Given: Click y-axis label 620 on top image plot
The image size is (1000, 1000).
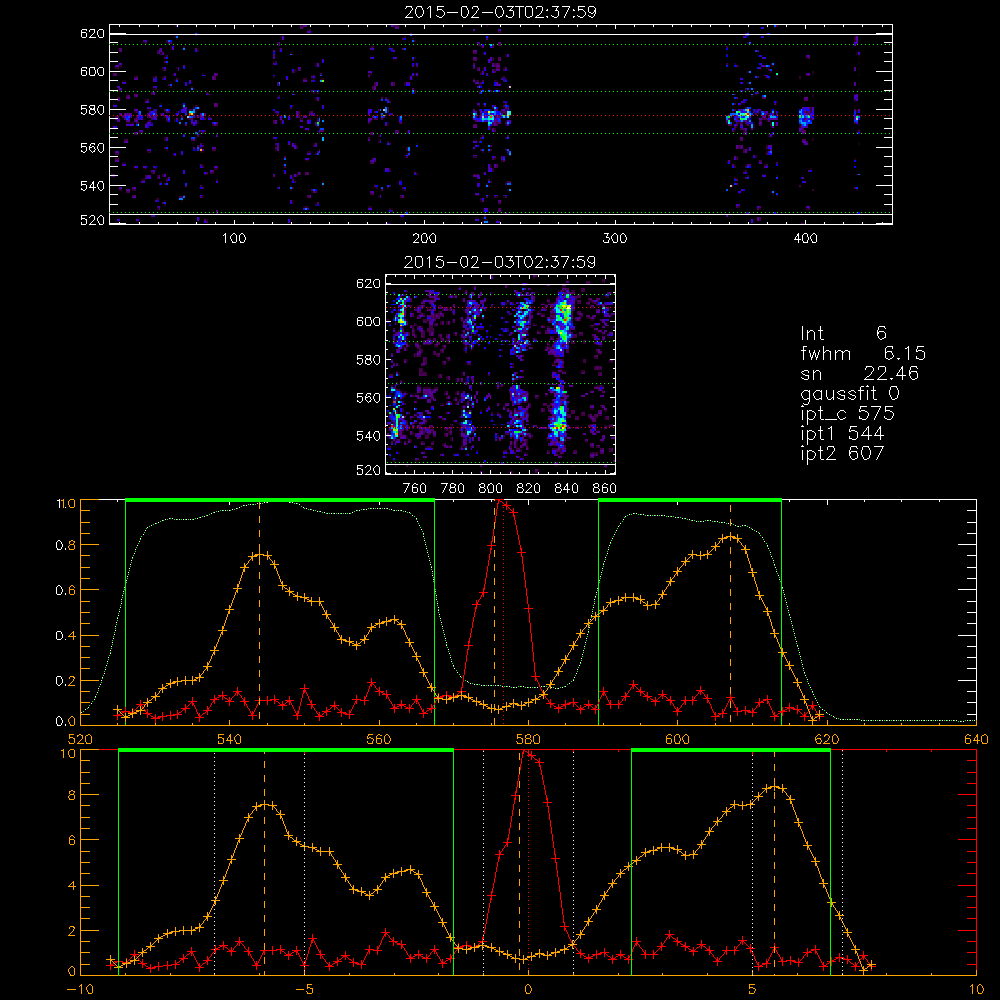Looking at the screenshot, I should (x=92, y=34).
